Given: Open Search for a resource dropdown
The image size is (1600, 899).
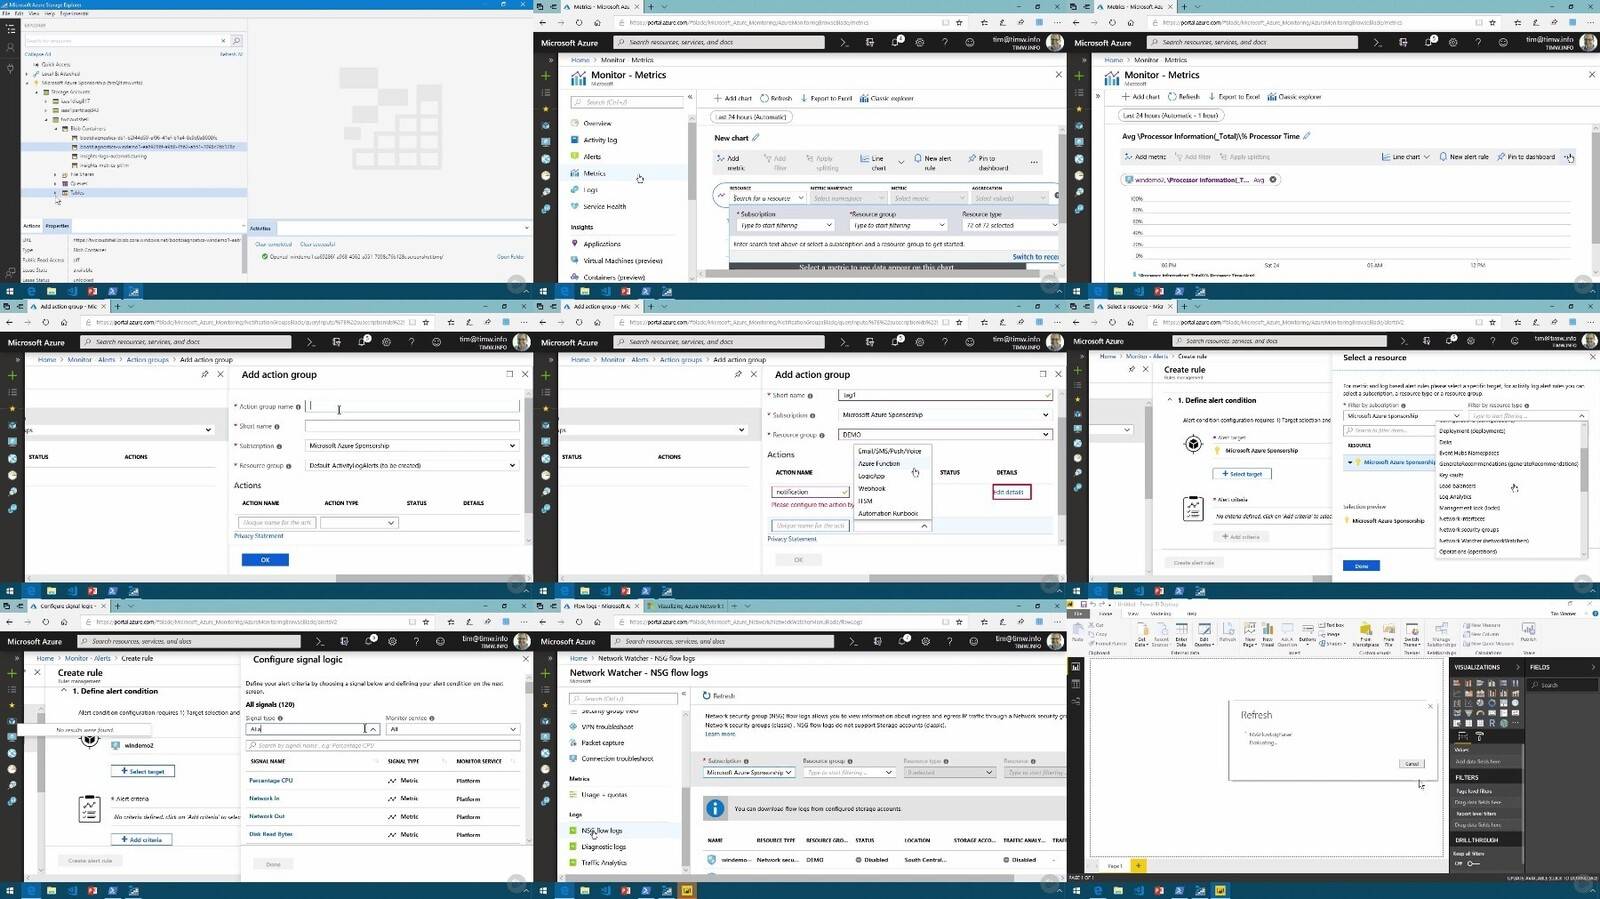Looking at the screenshot, I should [768, 198].
